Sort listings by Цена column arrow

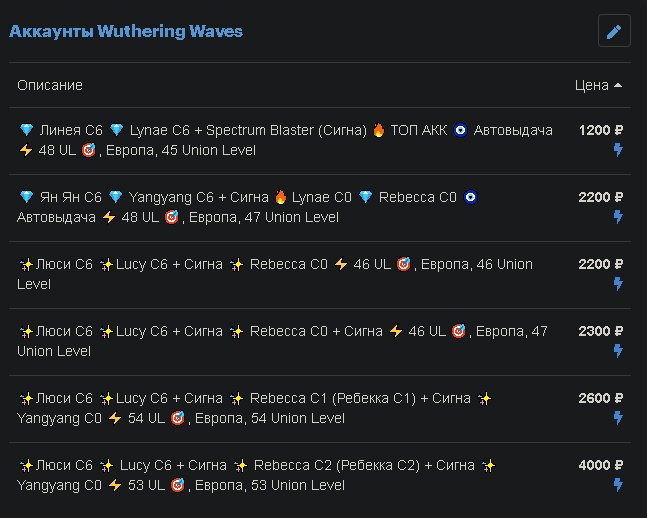click(618, 85)
